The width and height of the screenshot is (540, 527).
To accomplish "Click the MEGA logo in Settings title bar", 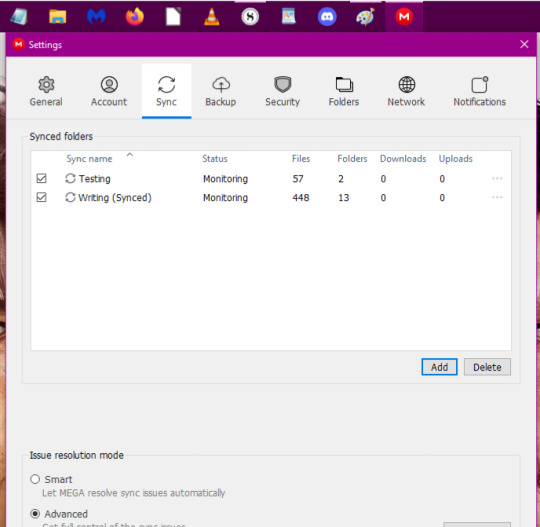I will point(18,44).
